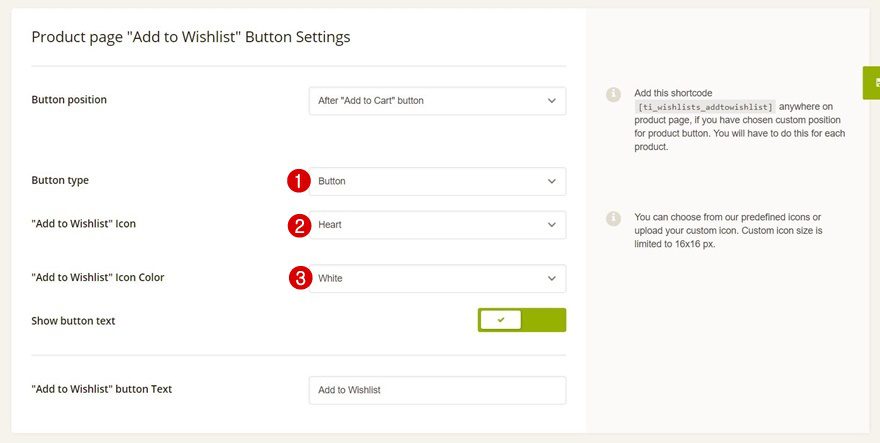880x443 pixels.
Task: Click the "Button type" label
Action: pos(60,181)
